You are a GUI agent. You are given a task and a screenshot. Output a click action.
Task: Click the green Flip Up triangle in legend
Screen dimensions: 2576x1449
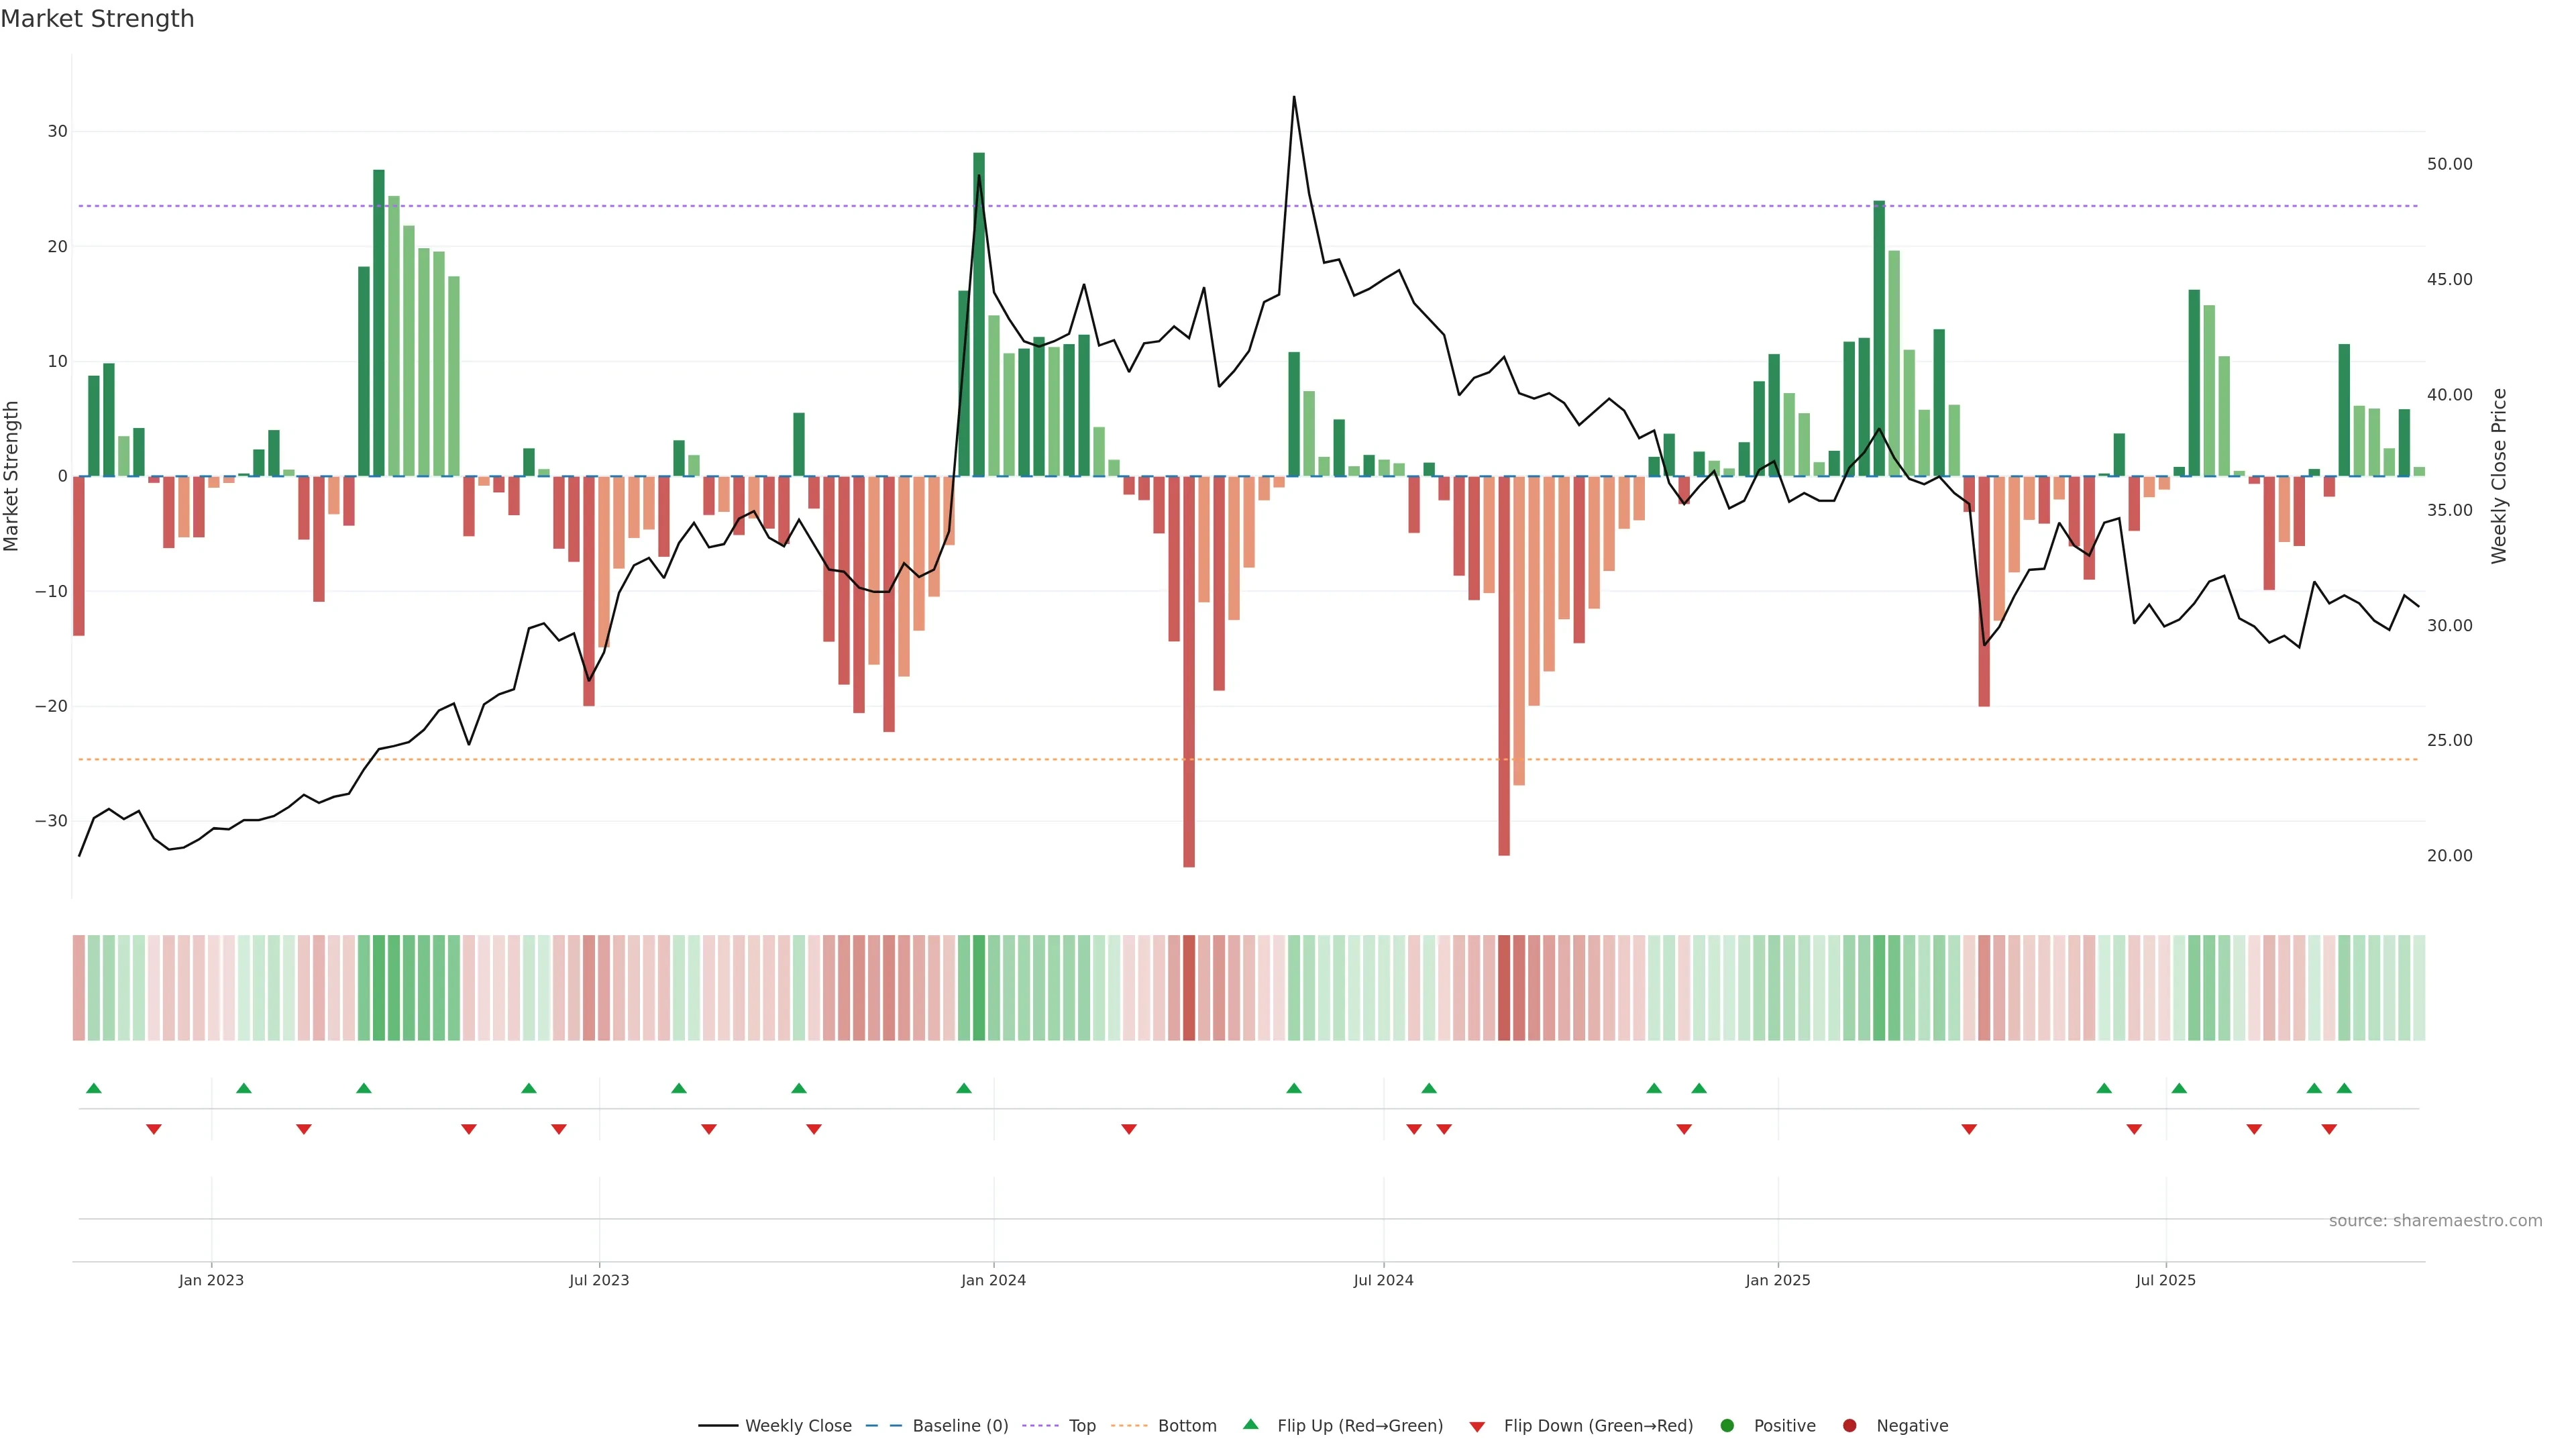[x=1250, y=1424]
